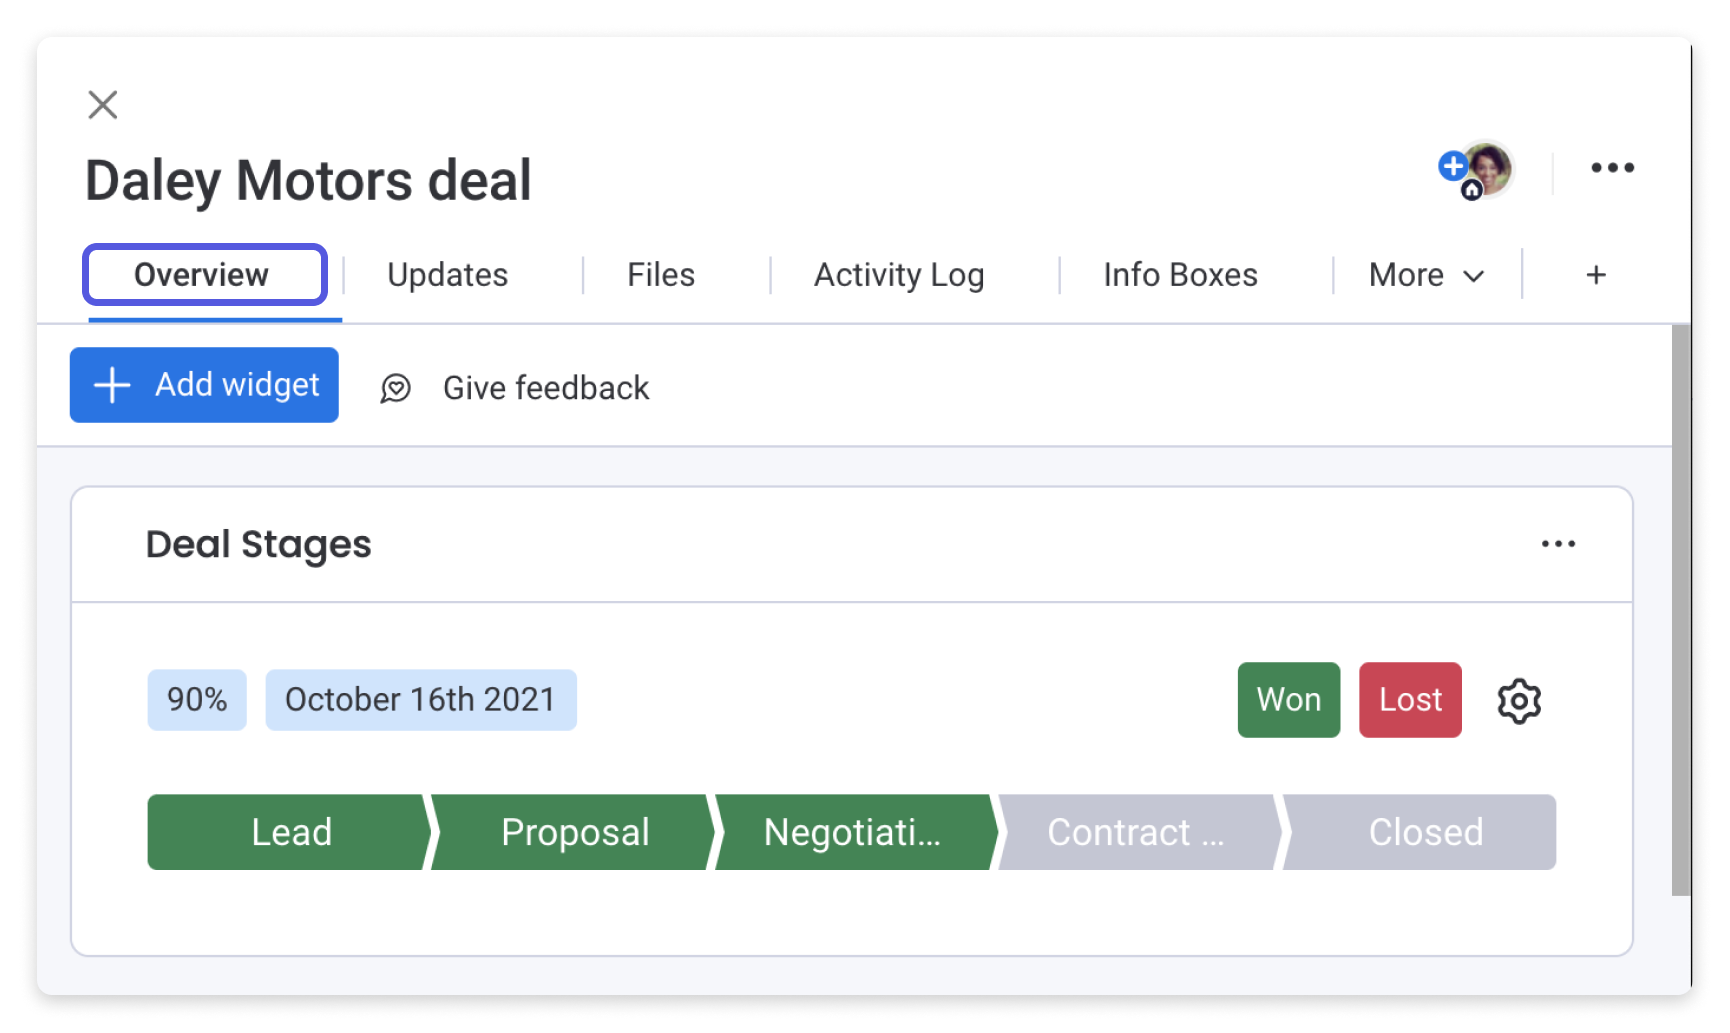The height and width of the screenshot is (1033, 1730).
Task: Open the deal options three-dot menu
Action: (x=1612, y=168)
